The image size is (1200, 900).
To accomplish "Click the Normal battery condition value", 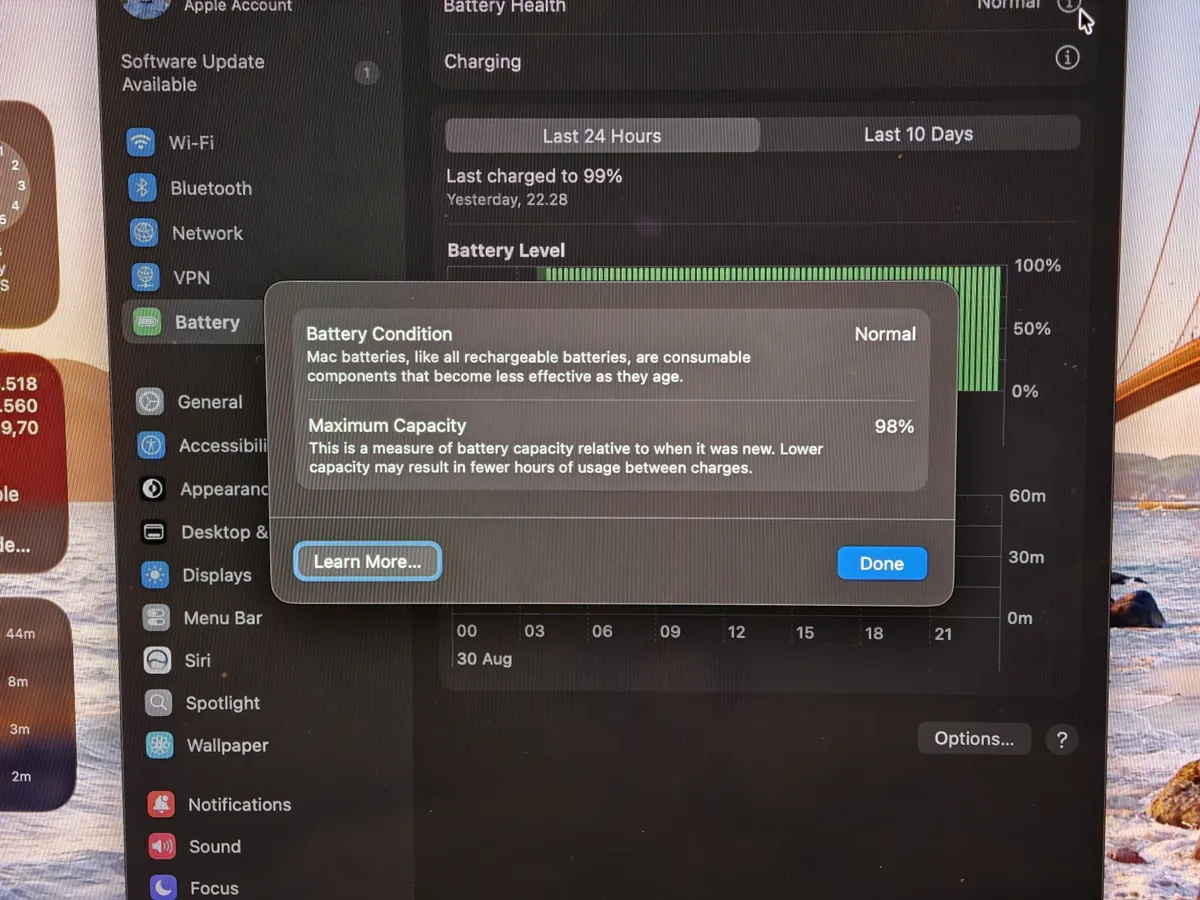I will point(885,334).
